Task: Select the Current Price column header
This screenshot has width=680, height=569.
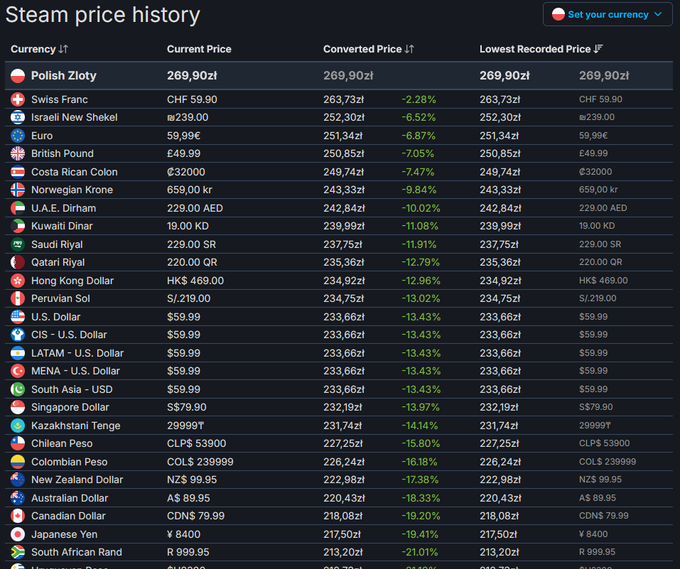Action: pos(199,49)
